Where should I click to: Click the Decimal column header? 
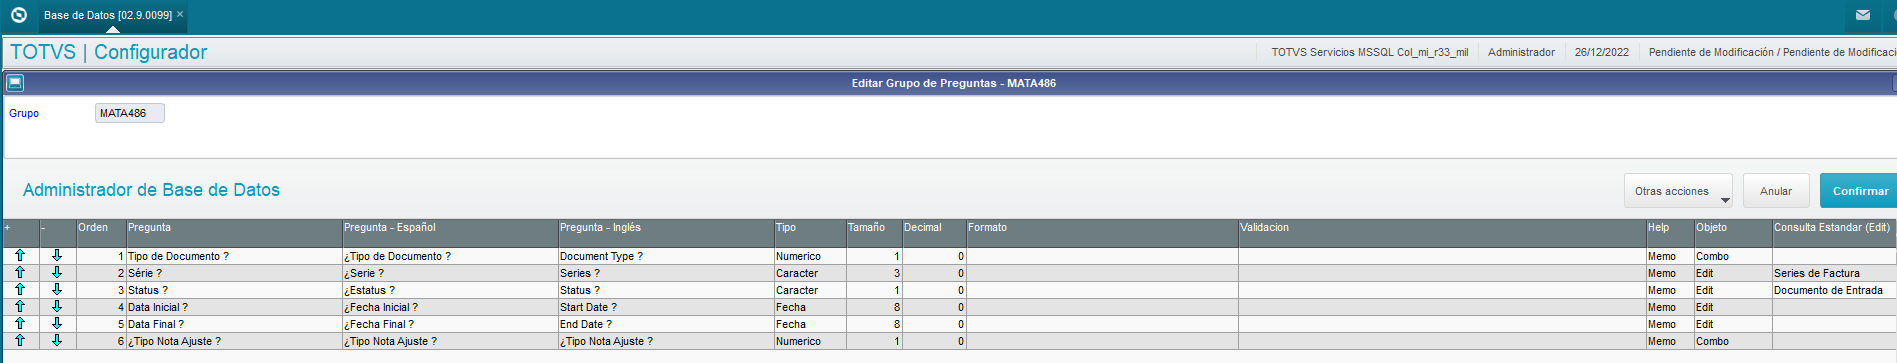(934, 233)
